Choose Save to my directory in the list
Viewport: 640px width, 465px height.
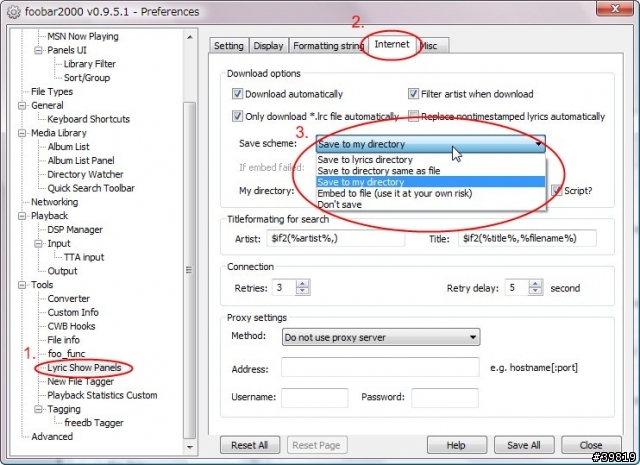(431, 182)
